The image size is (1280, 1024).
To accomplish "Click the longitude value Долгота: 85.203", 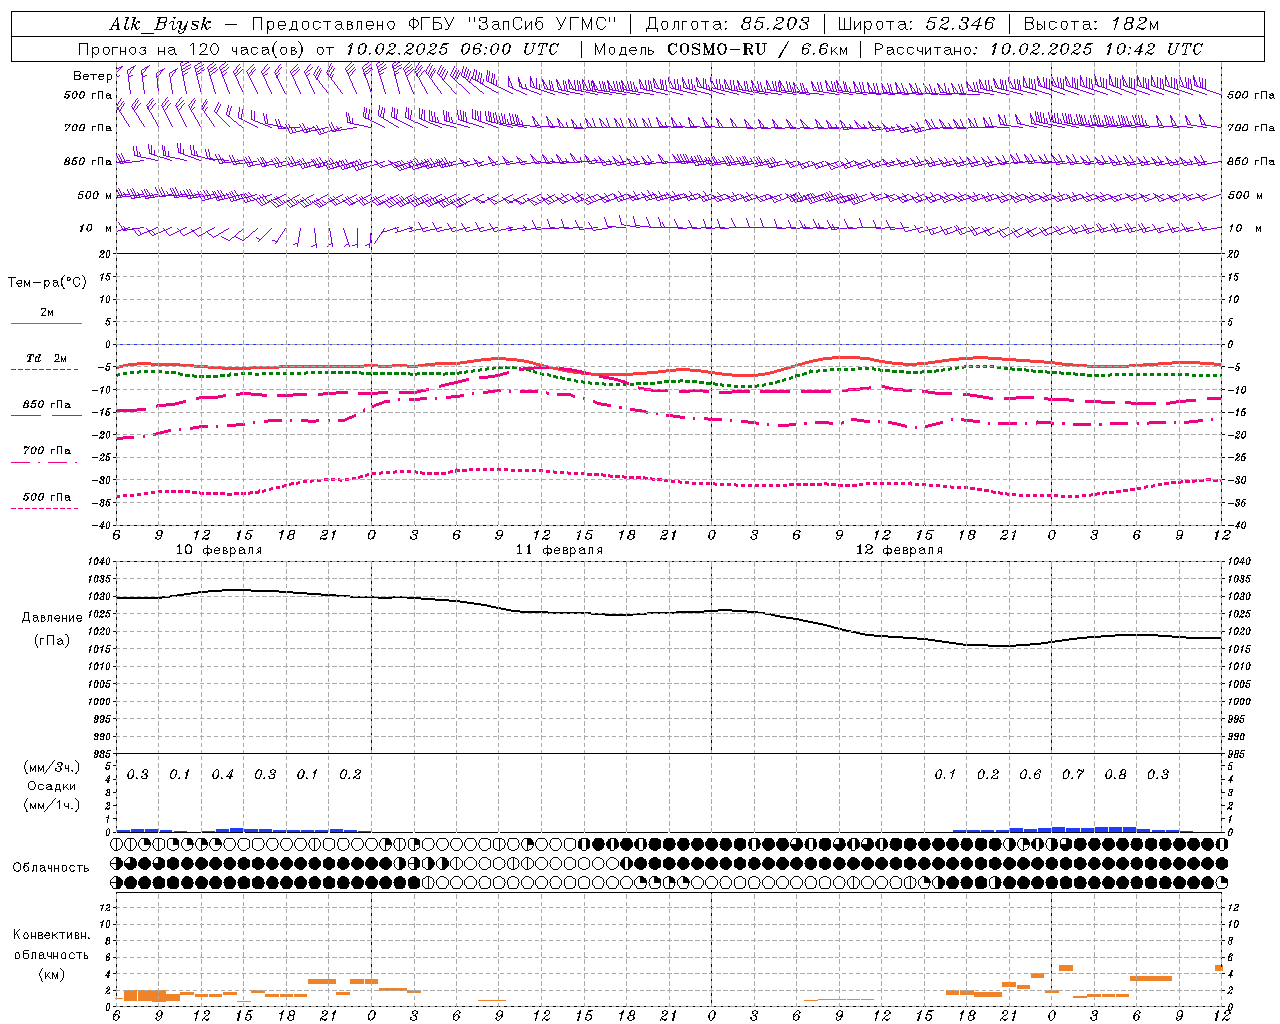I will pos(728,24).
